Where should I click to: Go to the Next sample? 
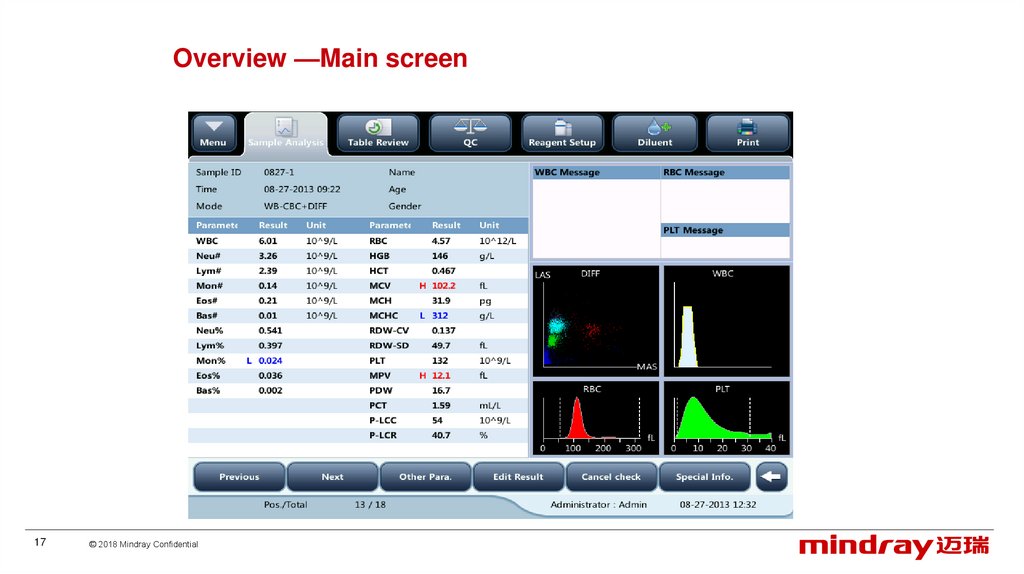(332, 477)
